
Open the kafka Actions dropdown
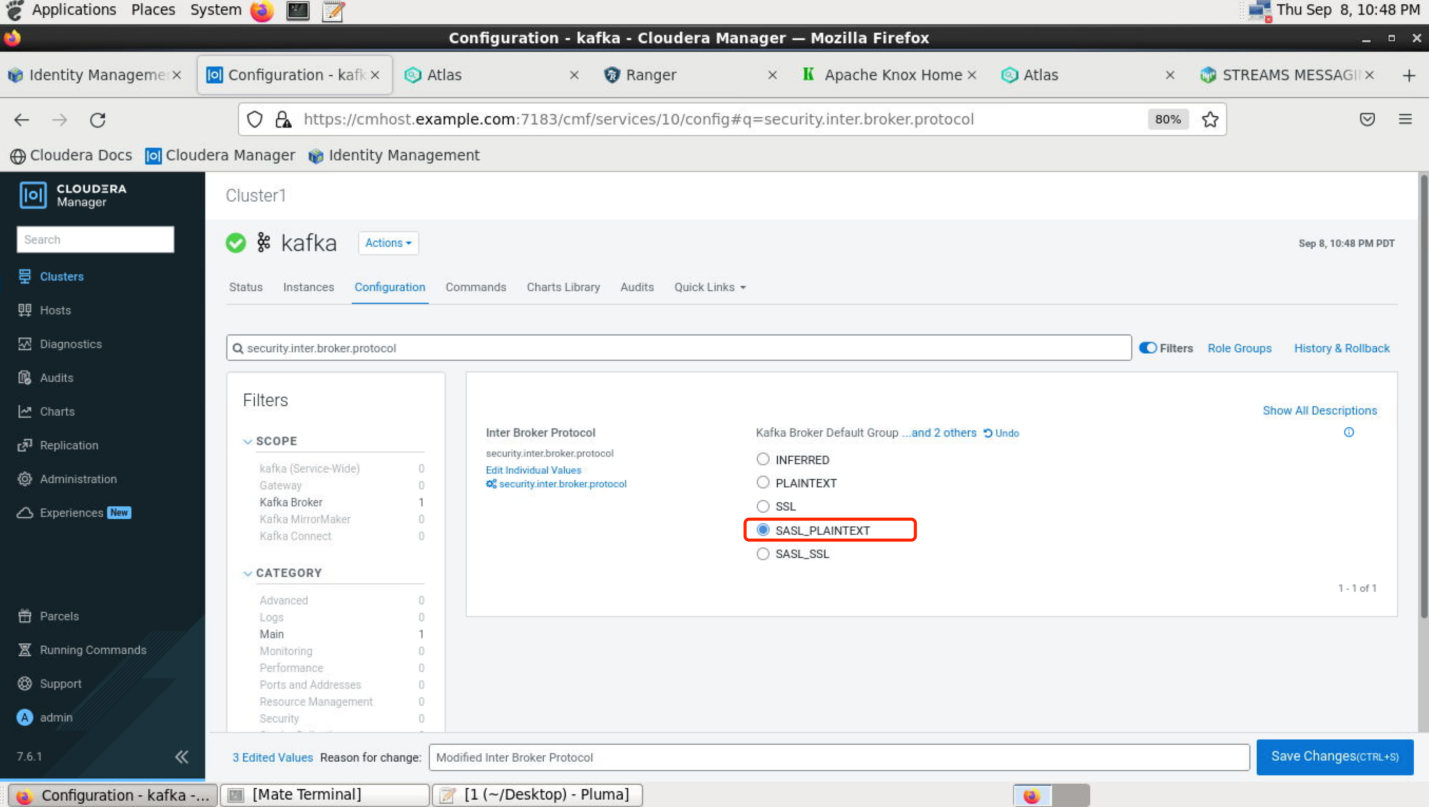pos(388,243)
